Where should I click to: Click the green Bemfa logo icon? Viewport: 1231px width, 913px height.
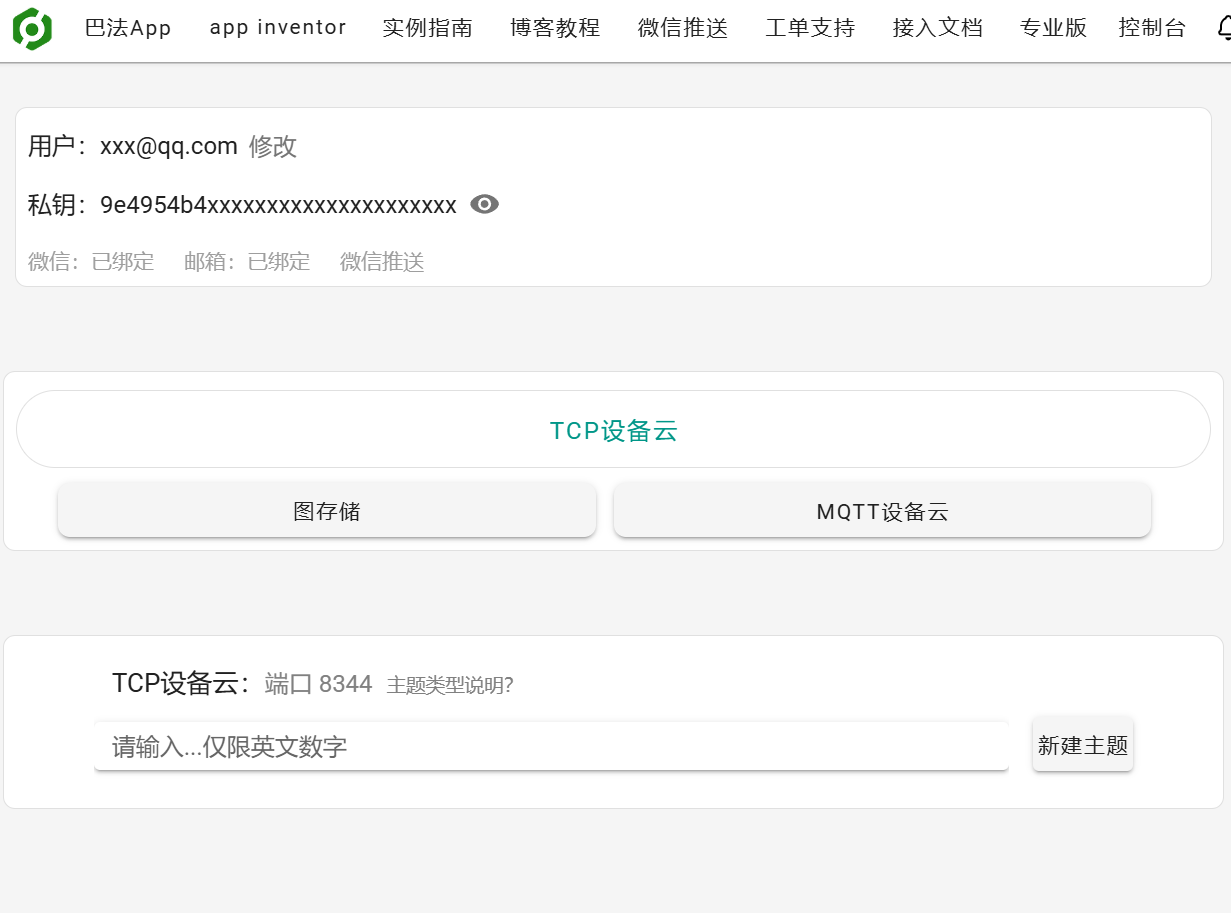click(x=32, y=29)
